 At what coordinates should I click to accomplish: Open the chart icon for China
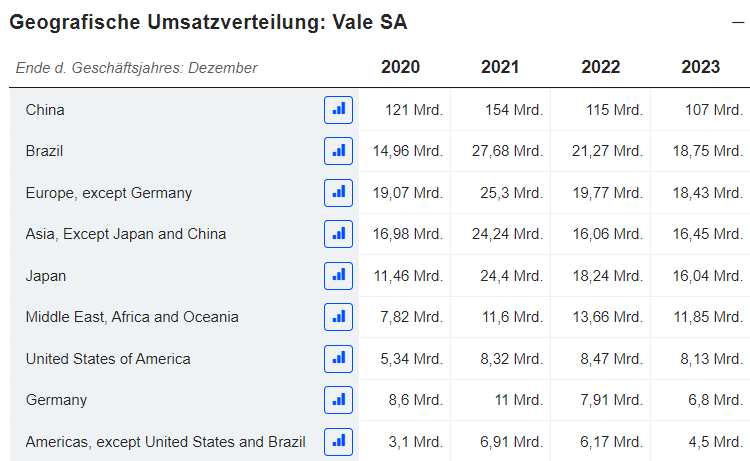(x=338, y=109)
